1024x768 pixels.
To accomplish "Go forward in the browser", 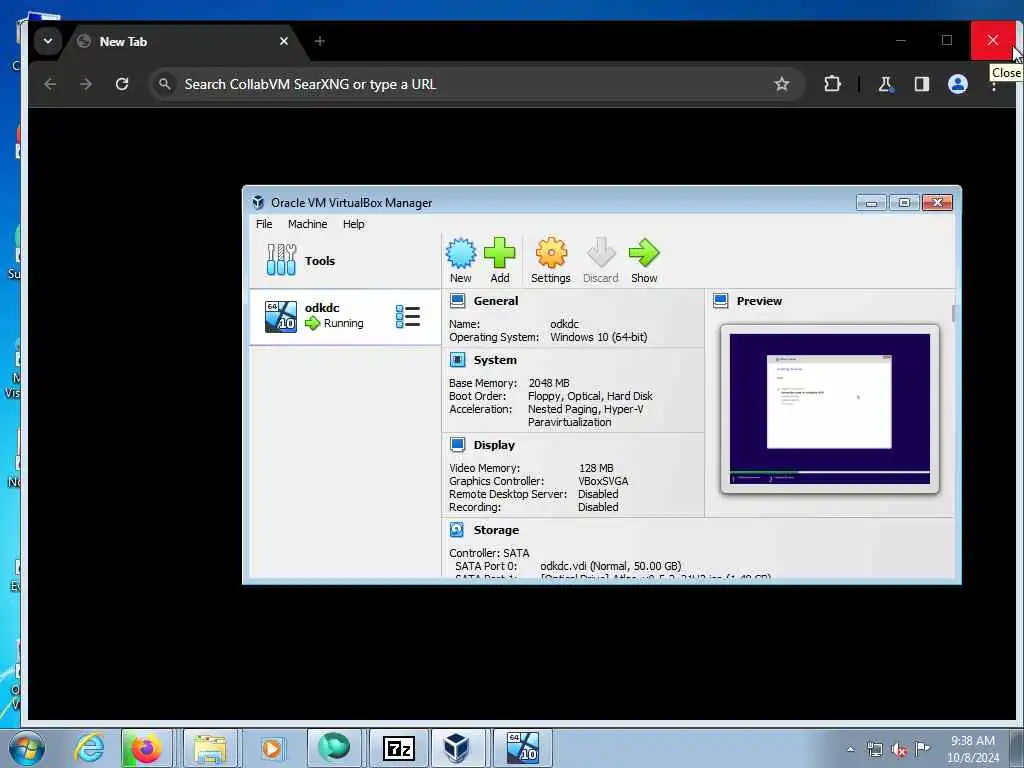I will click(x=86, y=84).
